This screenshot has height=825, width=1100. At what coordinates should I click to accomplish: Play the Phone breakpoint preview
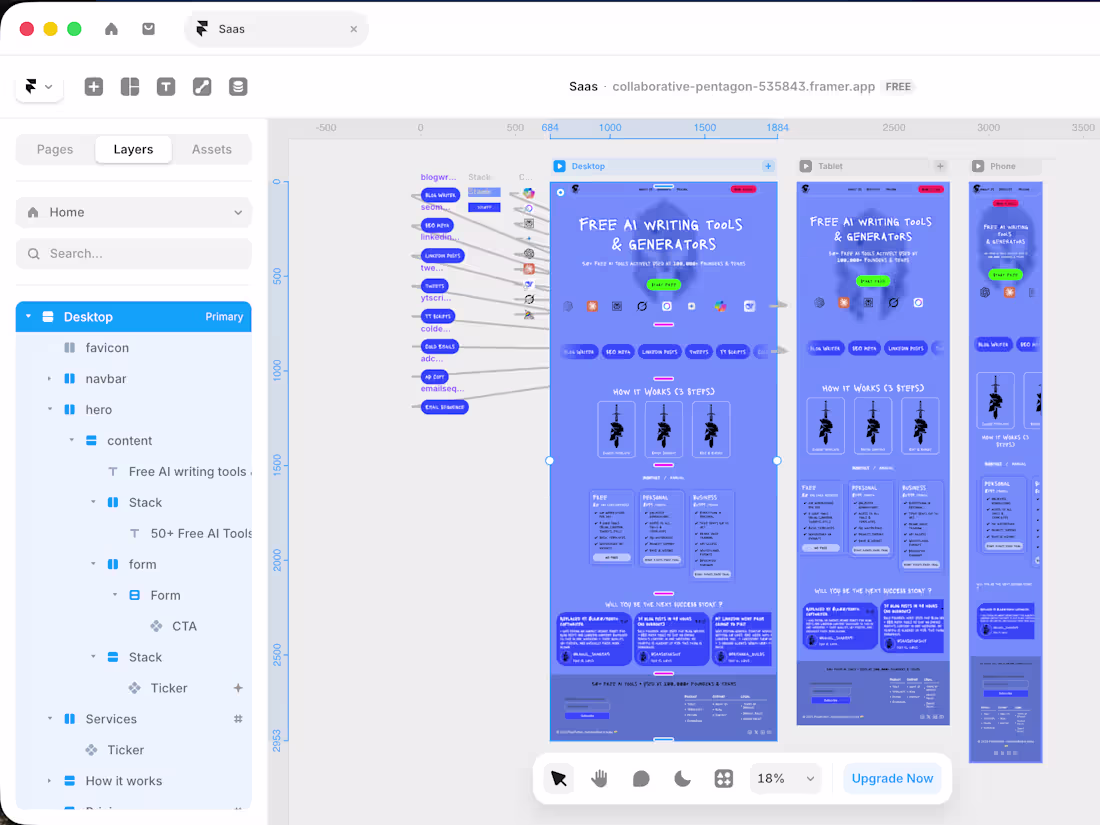pos(978,166)
